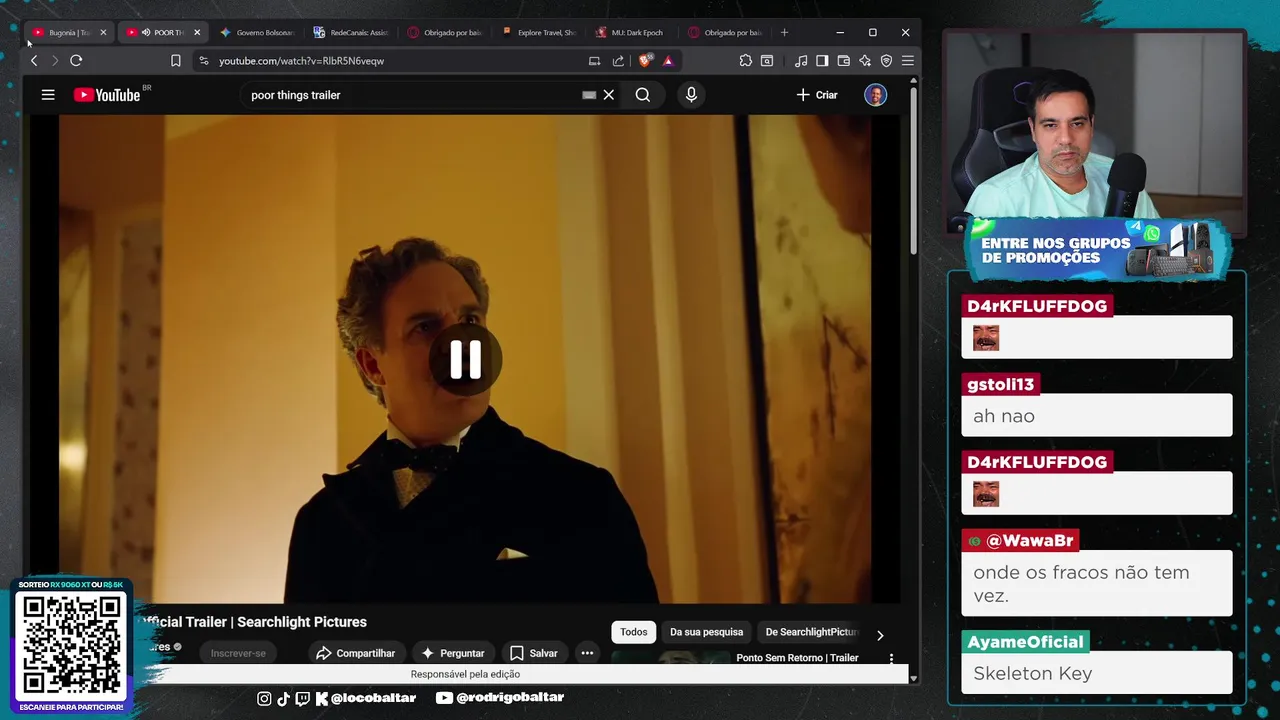Go back with the browser back arrow
The image size is (1280, 720).
tap(34, 61)
